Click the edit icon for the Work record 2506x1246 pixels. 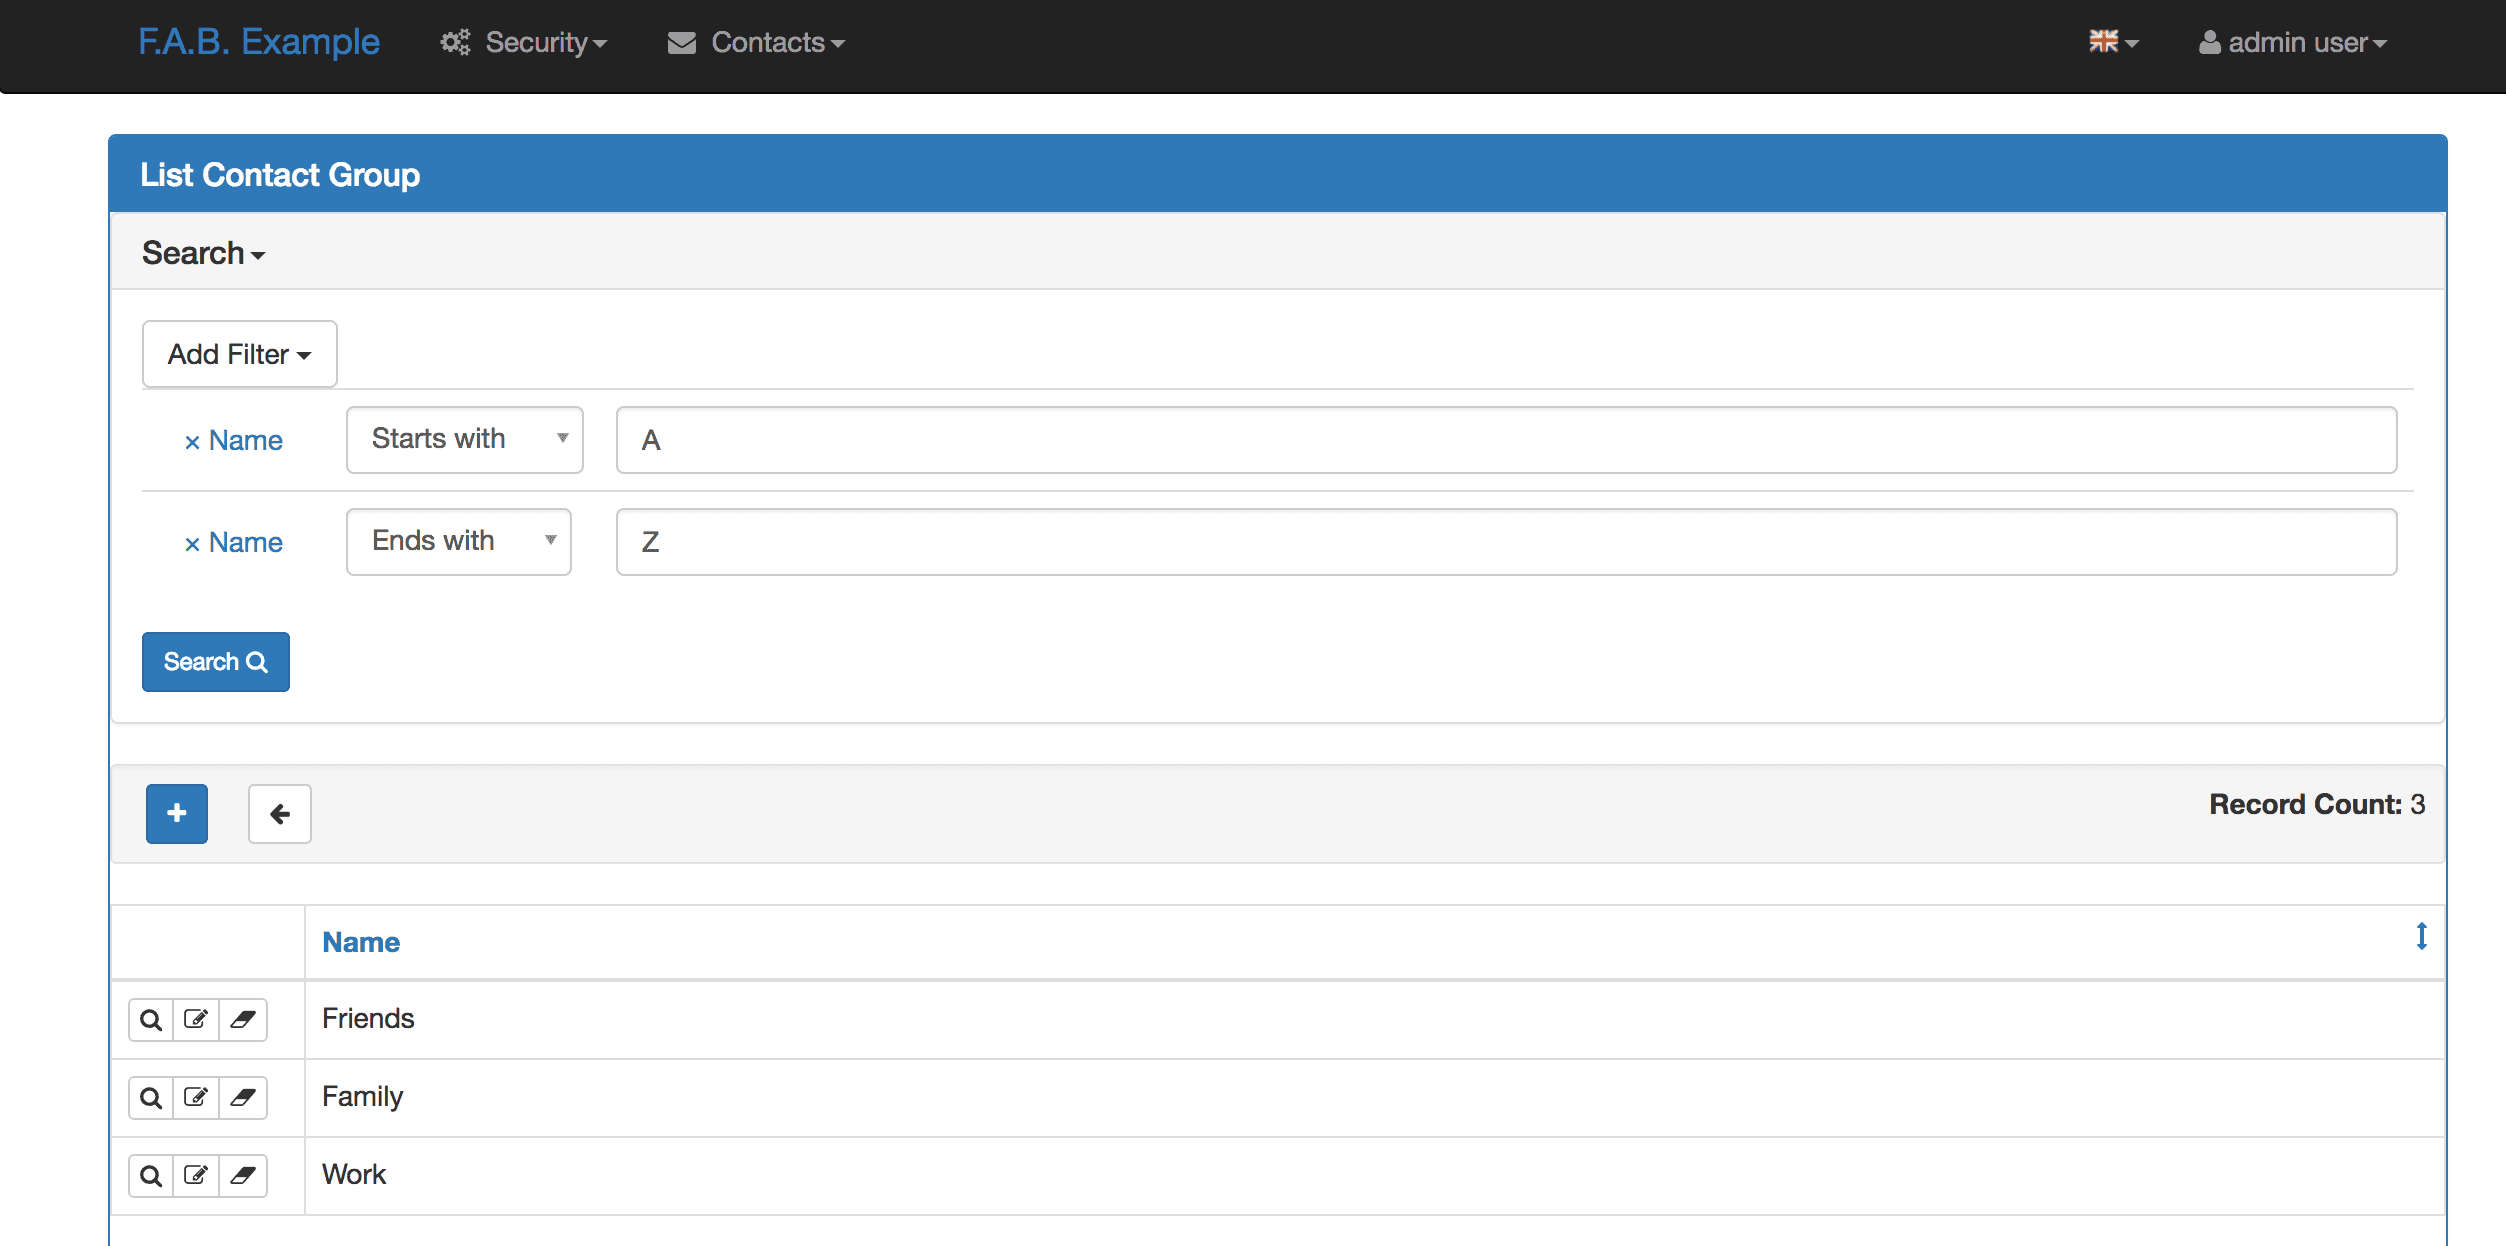[197, 1175]
